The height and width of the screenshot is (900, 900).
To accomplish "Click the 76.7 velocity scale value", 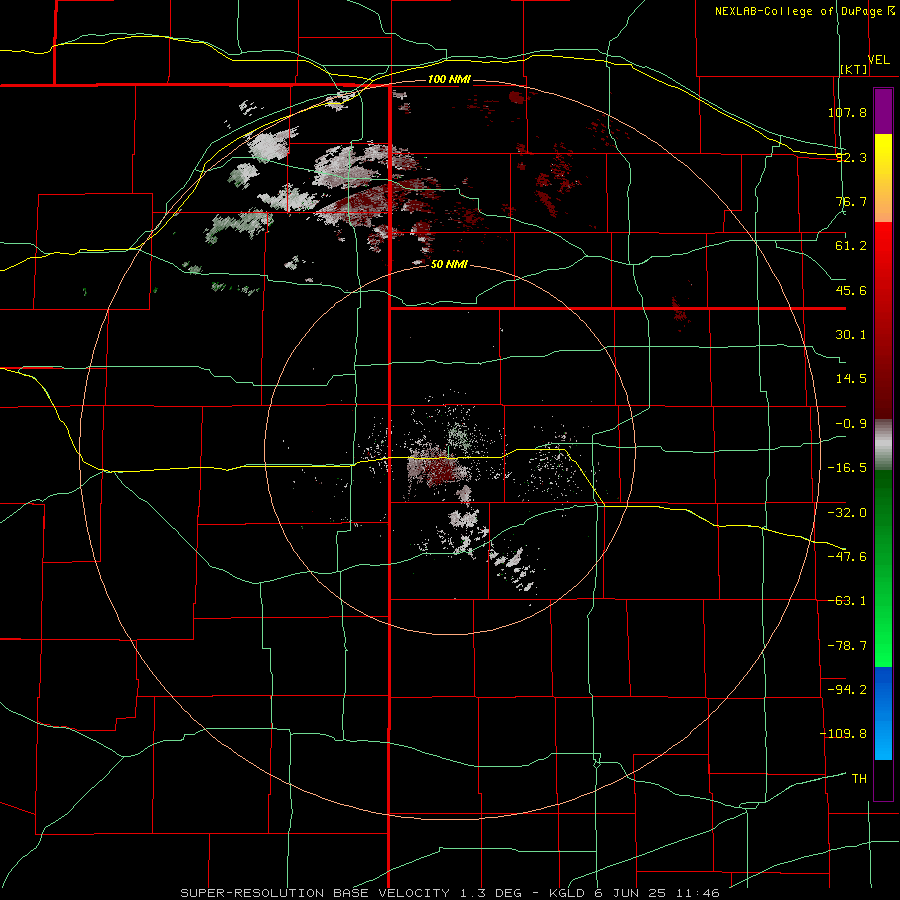I will [x=851, y=201].
